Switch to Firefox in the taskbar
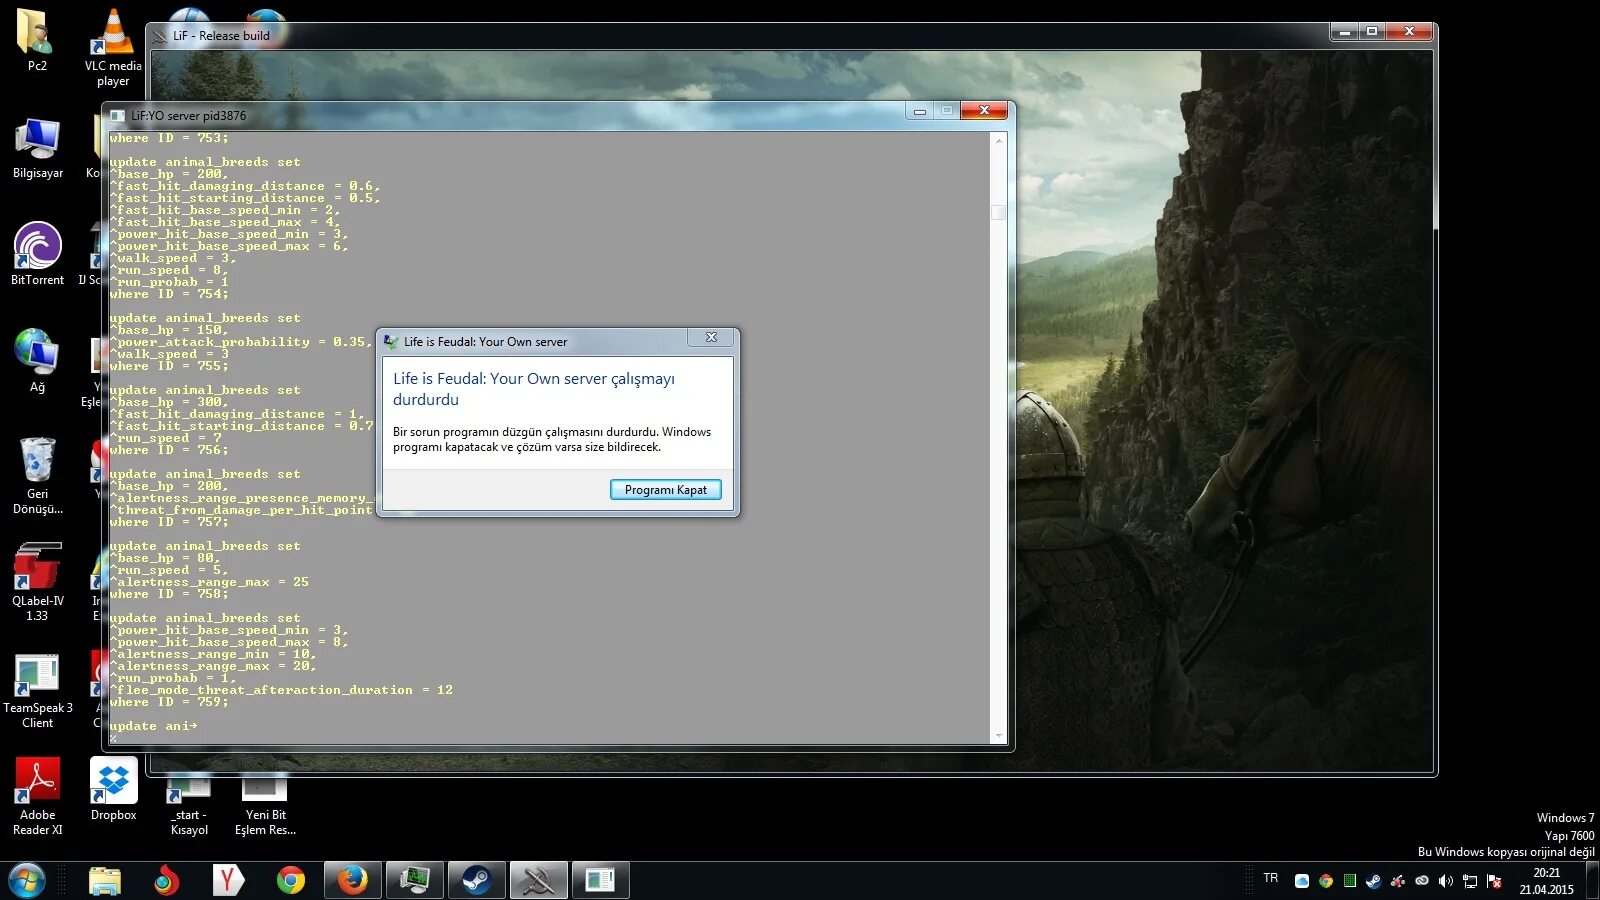 pyautogui.click(x=352, y=880)
